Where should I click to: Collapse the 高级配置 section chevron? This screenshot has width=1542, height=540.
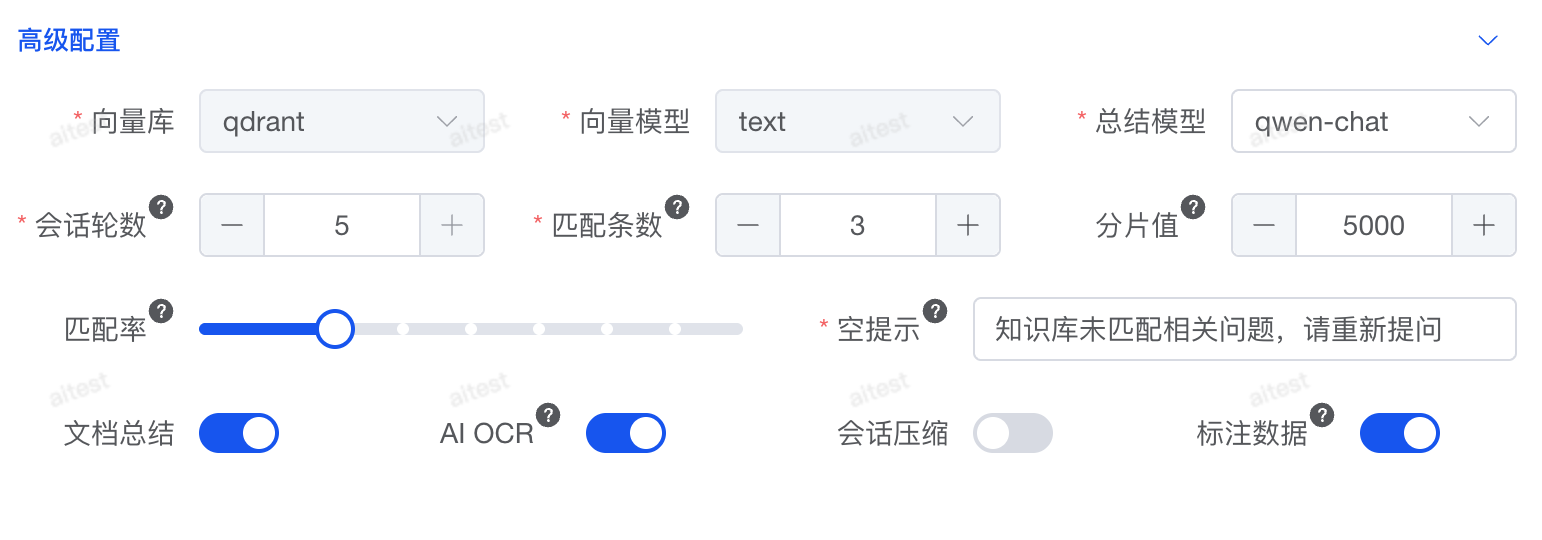pyautogui.click(x=1488, y=41)
